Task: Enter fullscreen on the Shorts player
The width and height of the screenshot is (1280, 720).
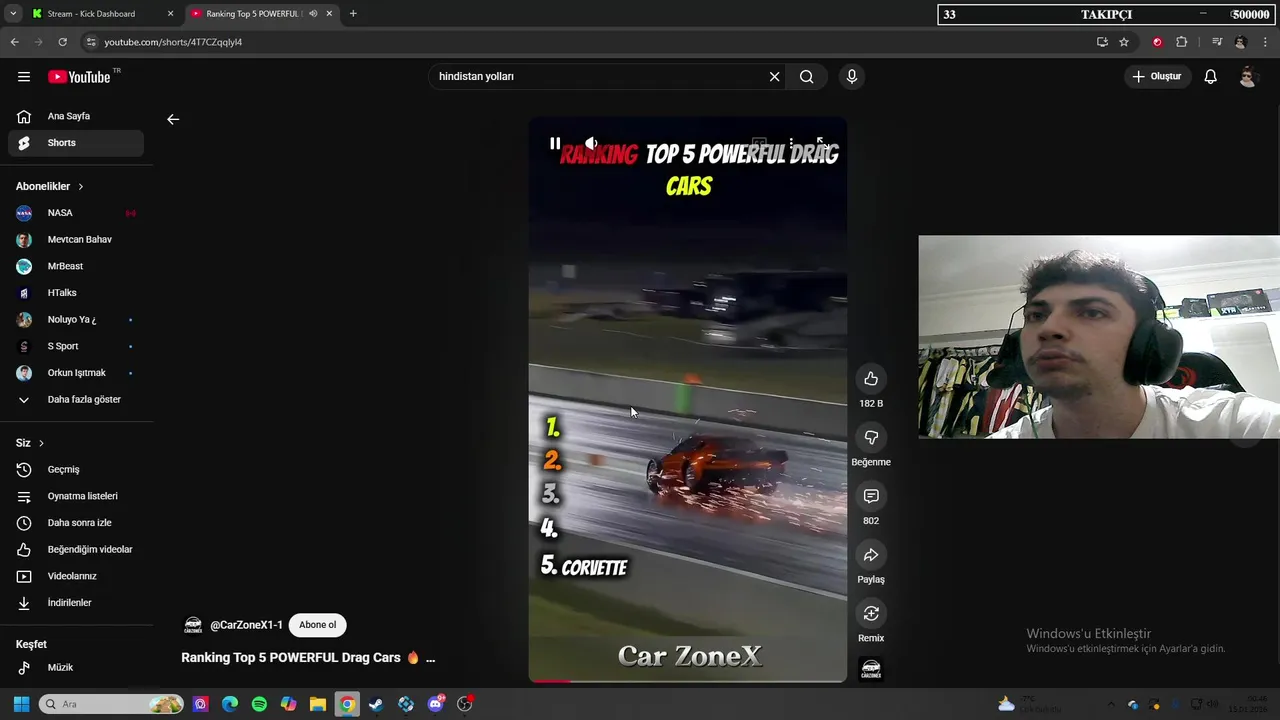Action: pos(821,144)
